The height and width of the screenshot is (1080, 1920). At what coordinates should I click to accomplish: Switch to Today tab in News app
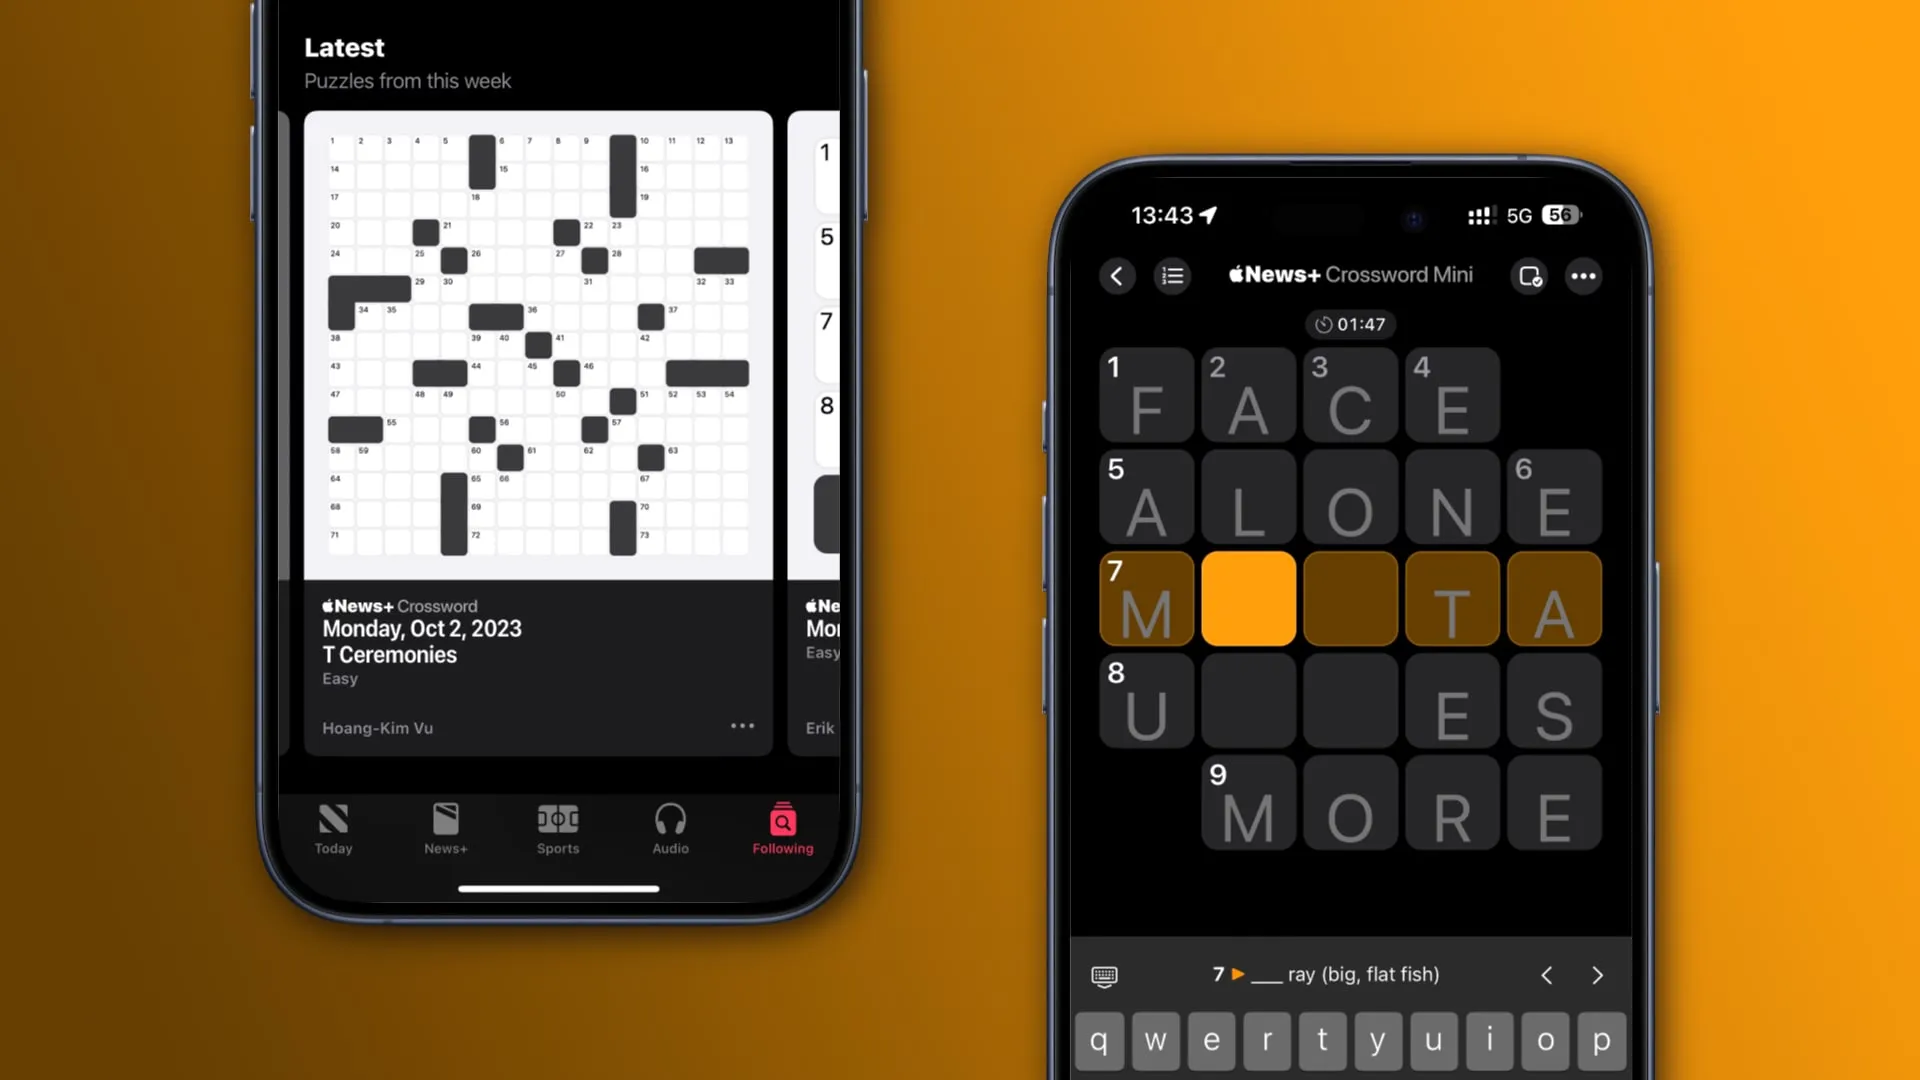pos(334,828)
